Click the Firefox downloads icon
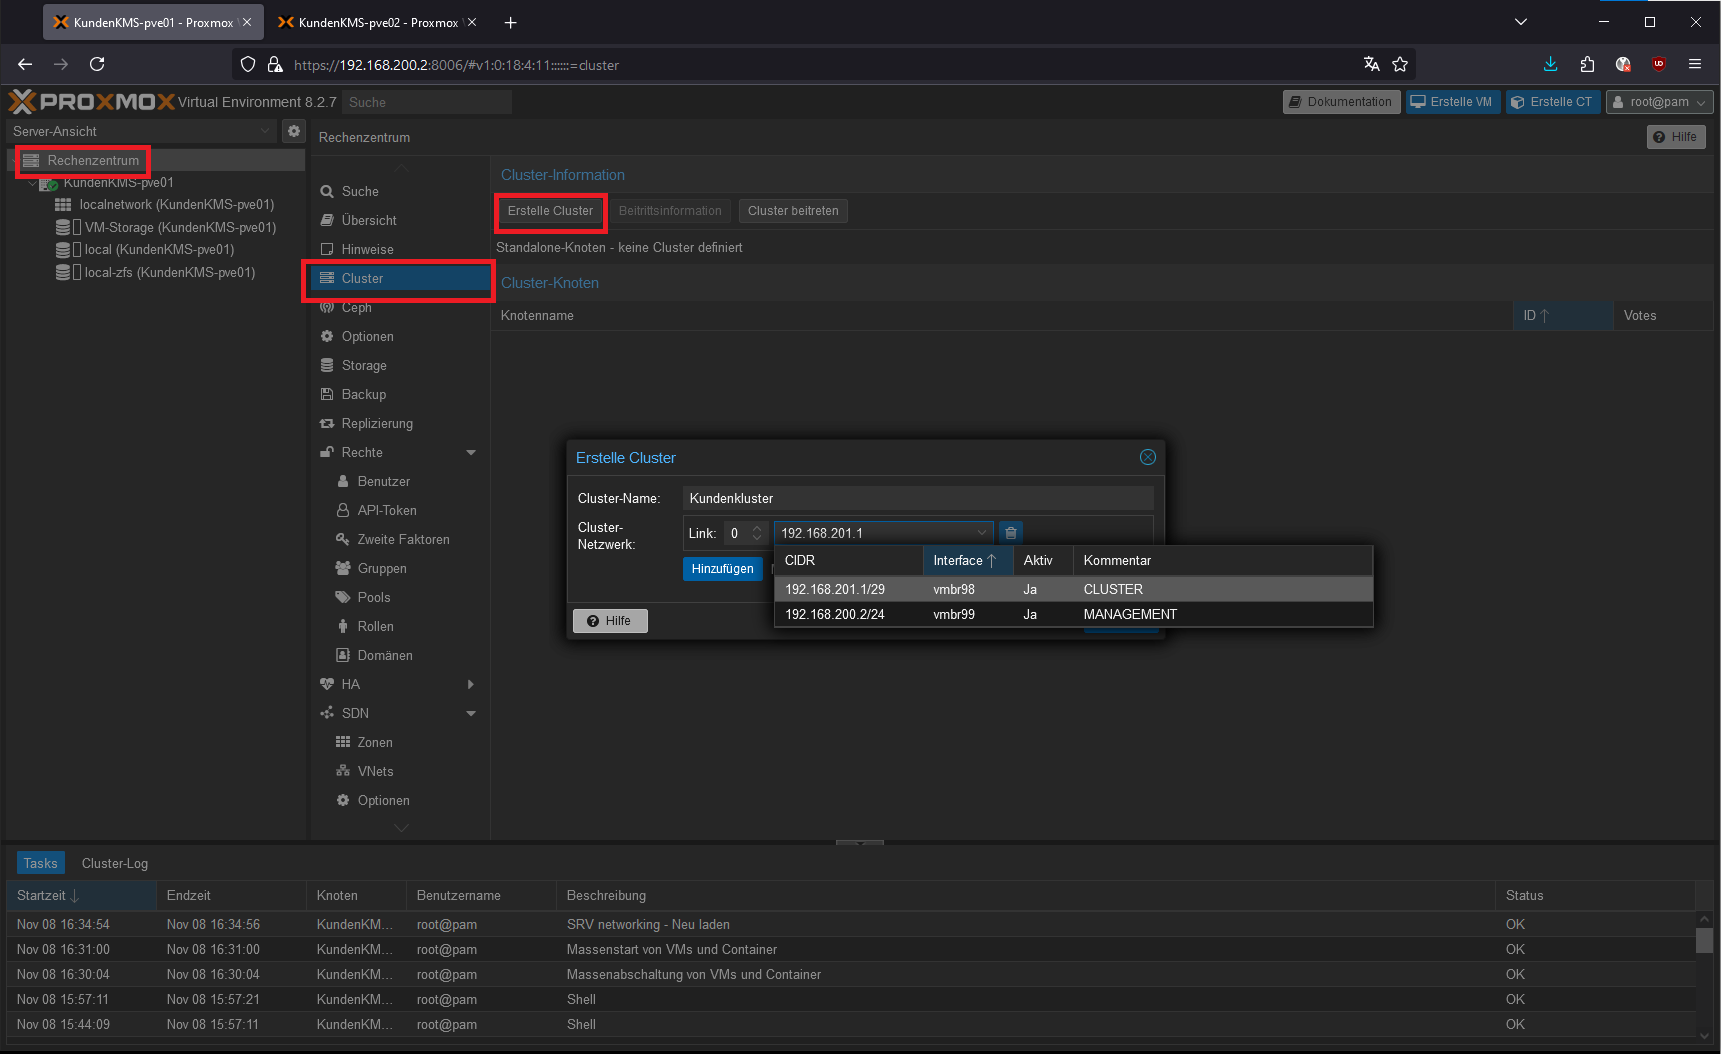 (1550, 65)
